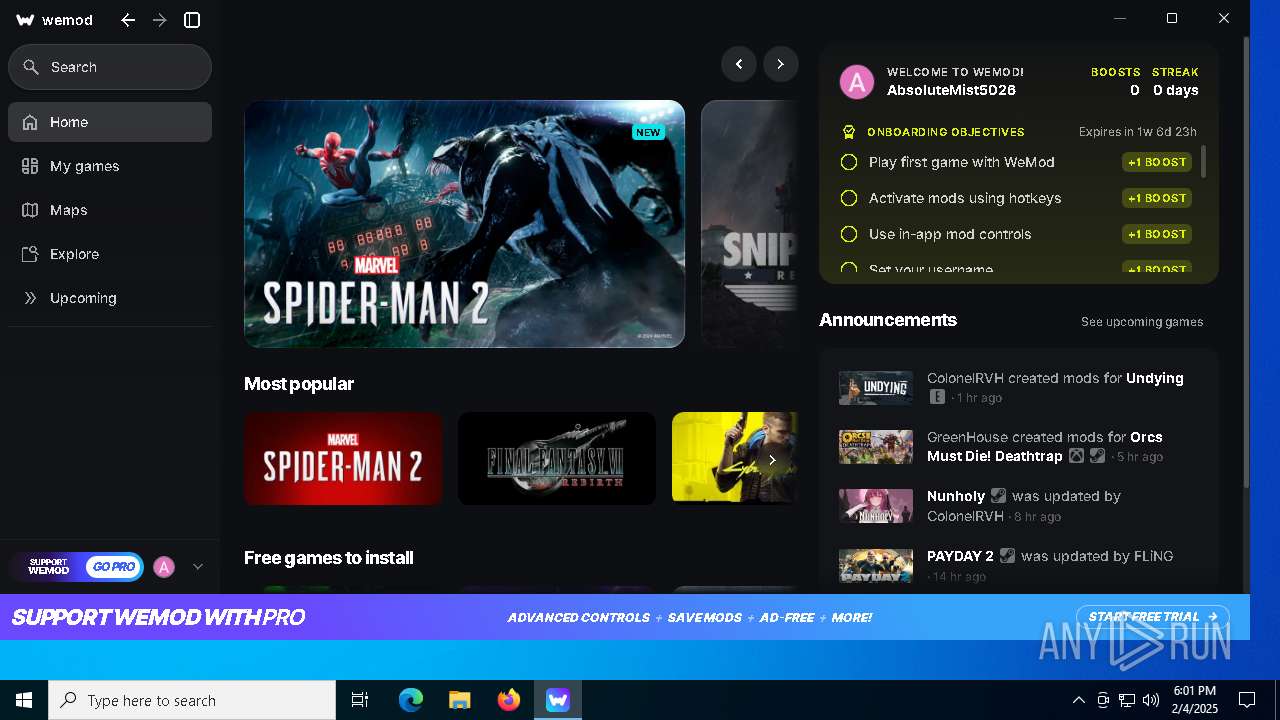Viewport: 1280px width, 720px height.
Task: Click the Steam icon beside PAYDAY 2
Action: (x=1007, y=556)
